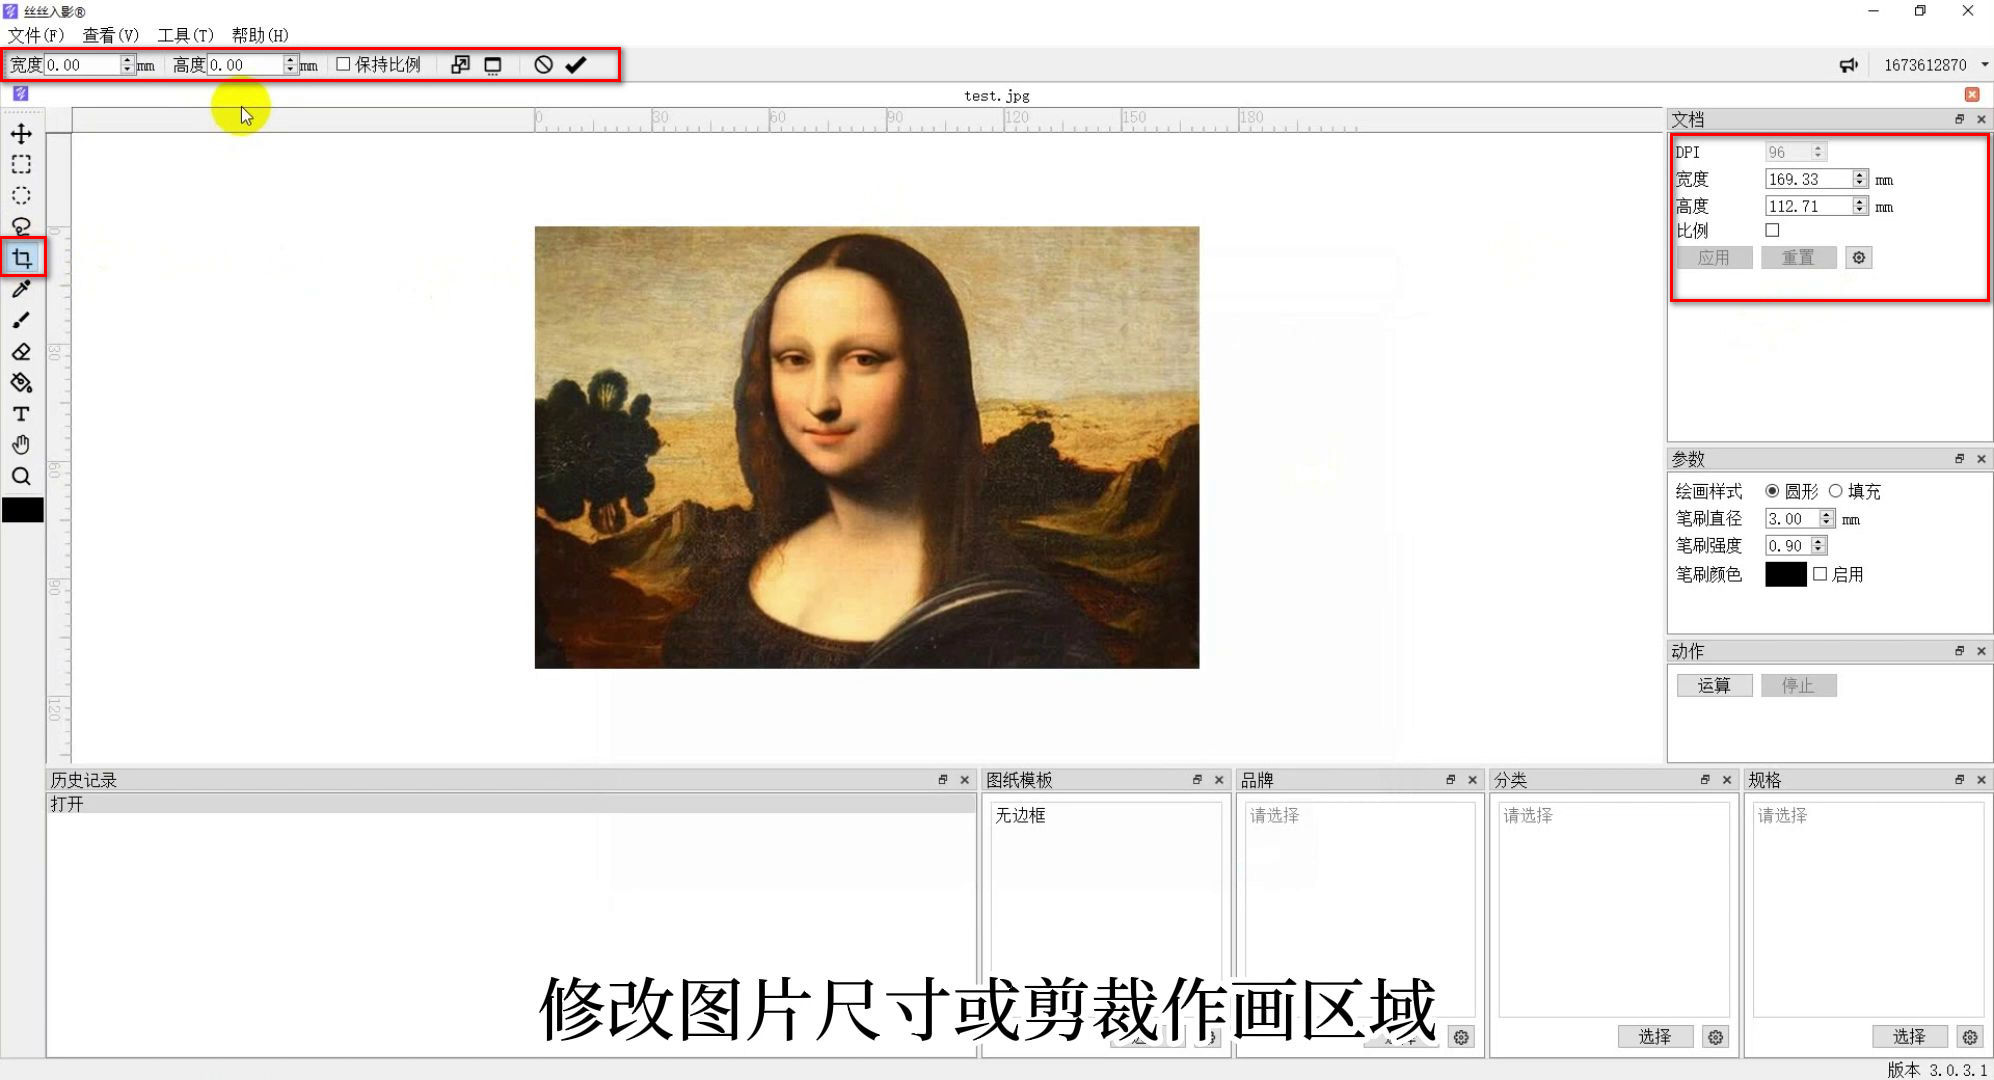Toggle the 比例 checkbox in 文档 panel

click(x=1772, y=230)
